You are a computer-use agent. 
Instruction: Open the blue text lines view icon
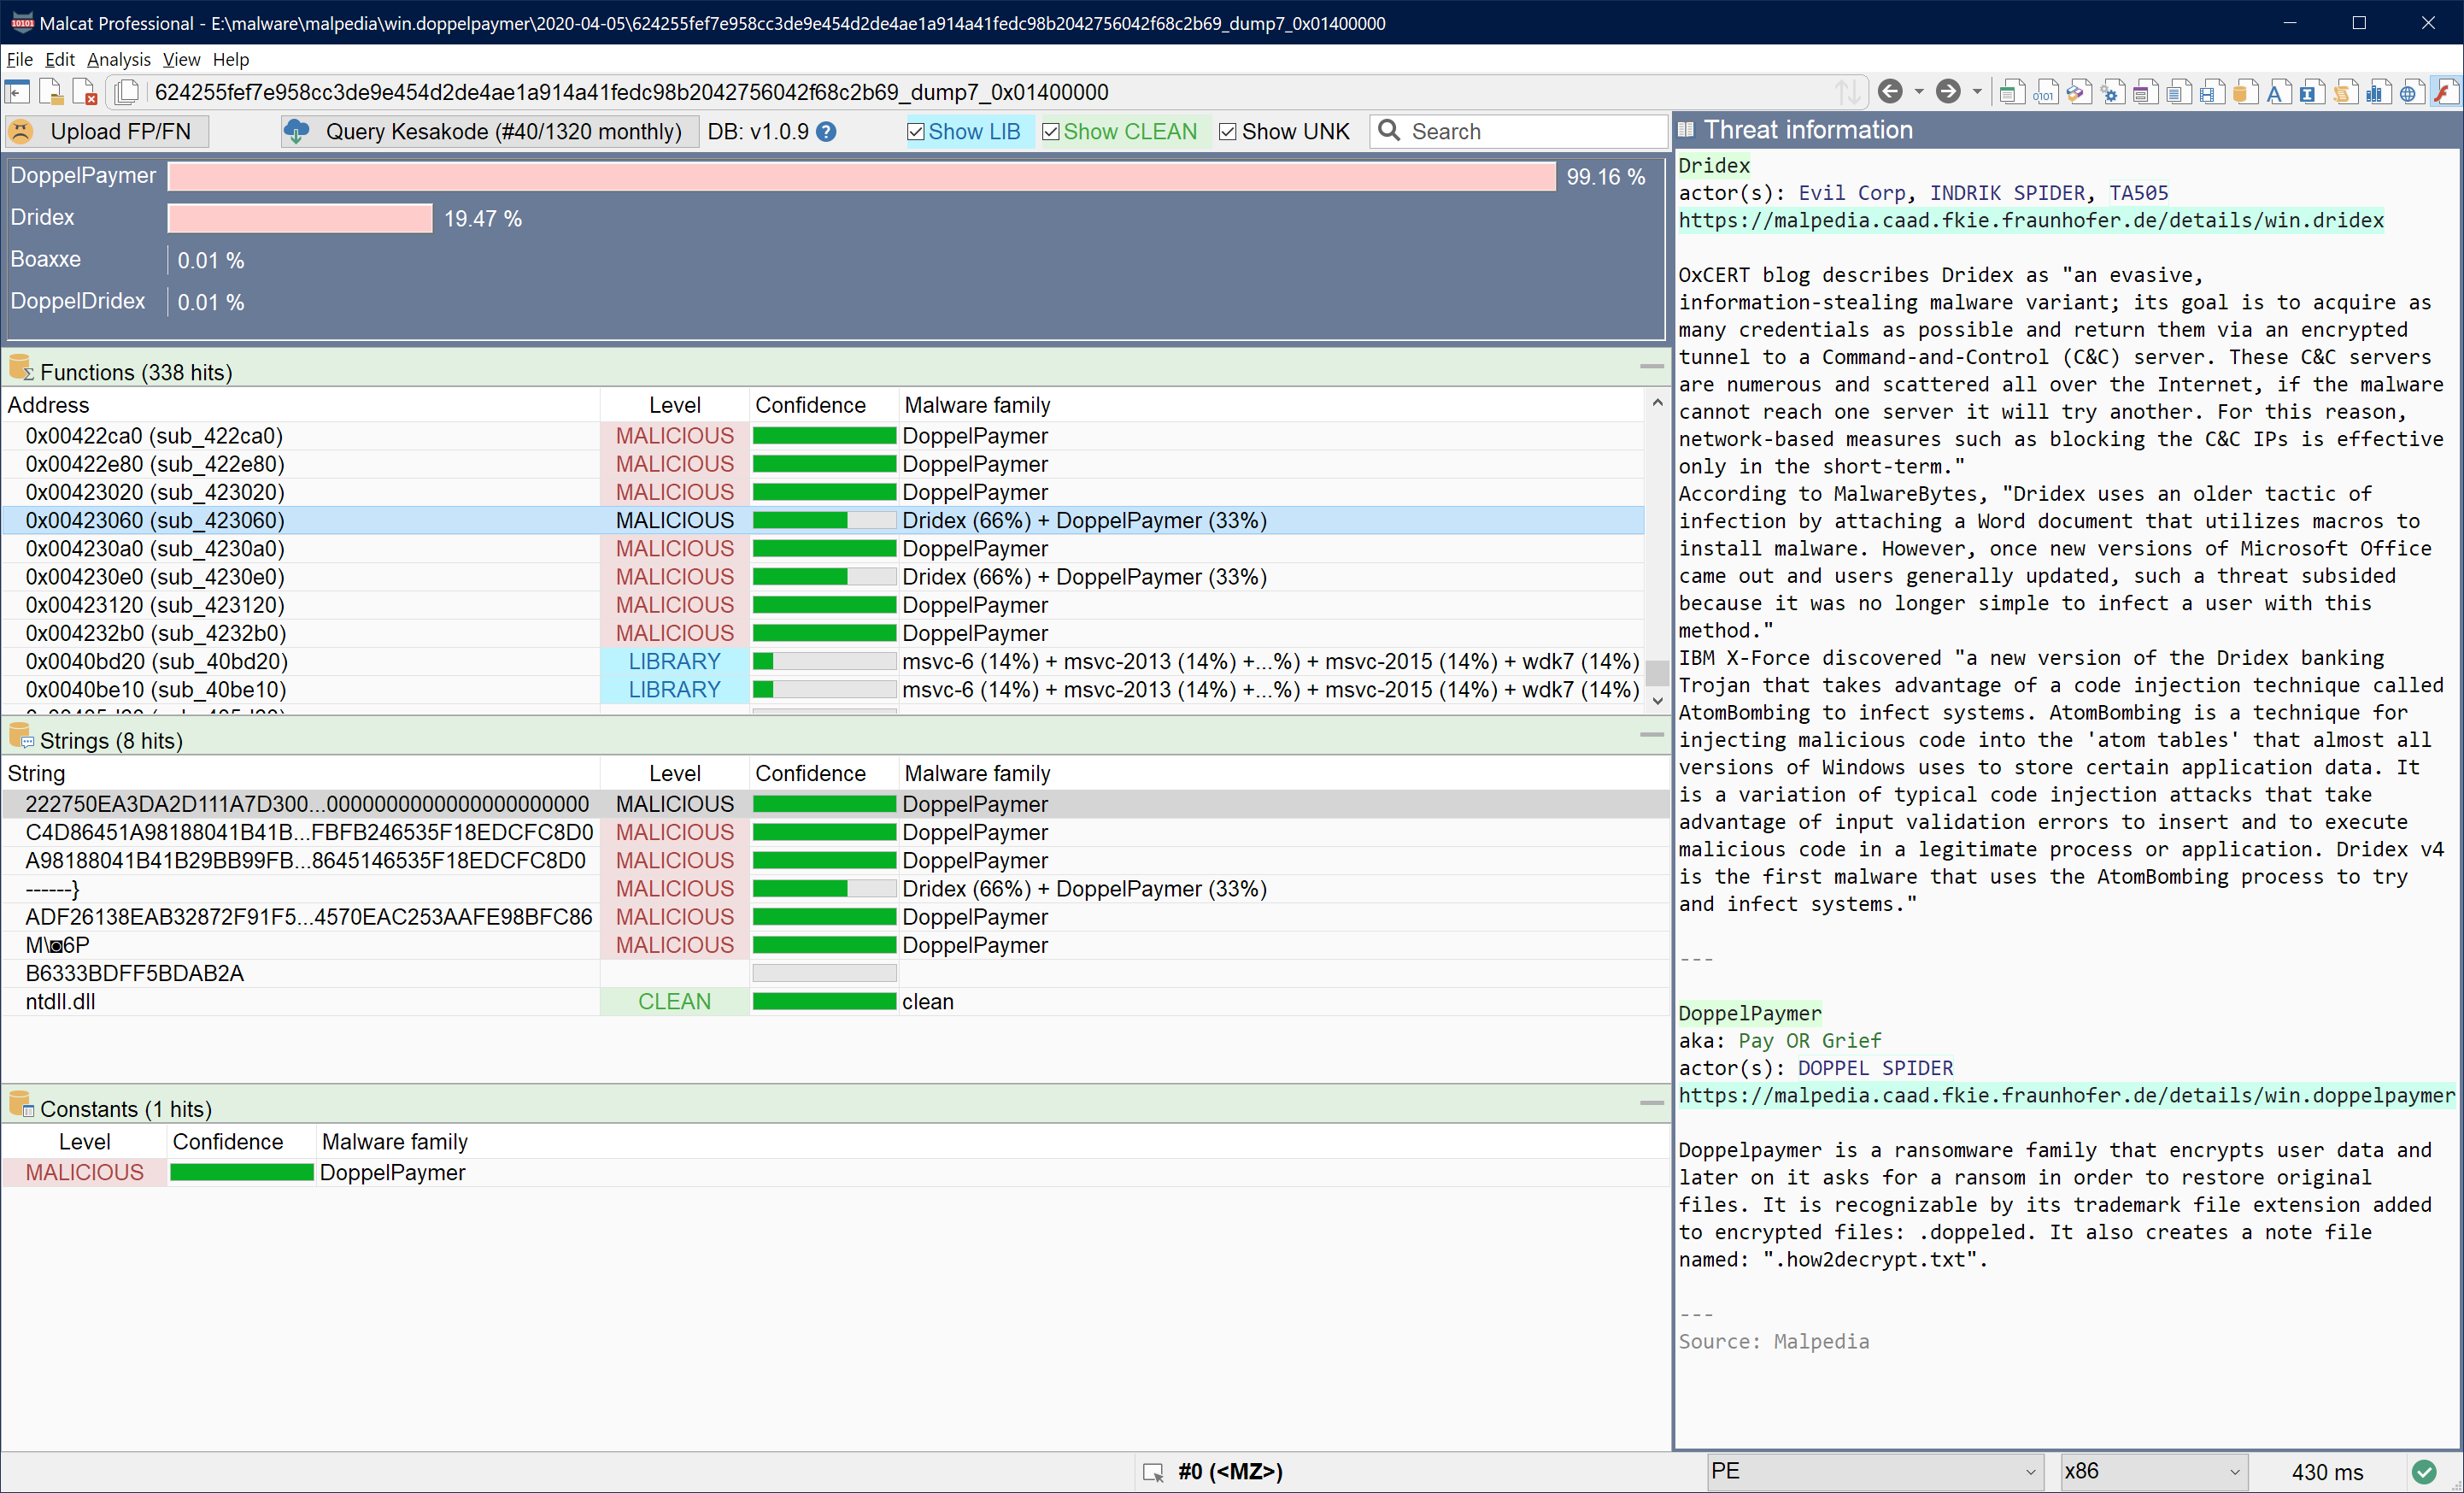pyautogui.click(x=2177, y=93)
